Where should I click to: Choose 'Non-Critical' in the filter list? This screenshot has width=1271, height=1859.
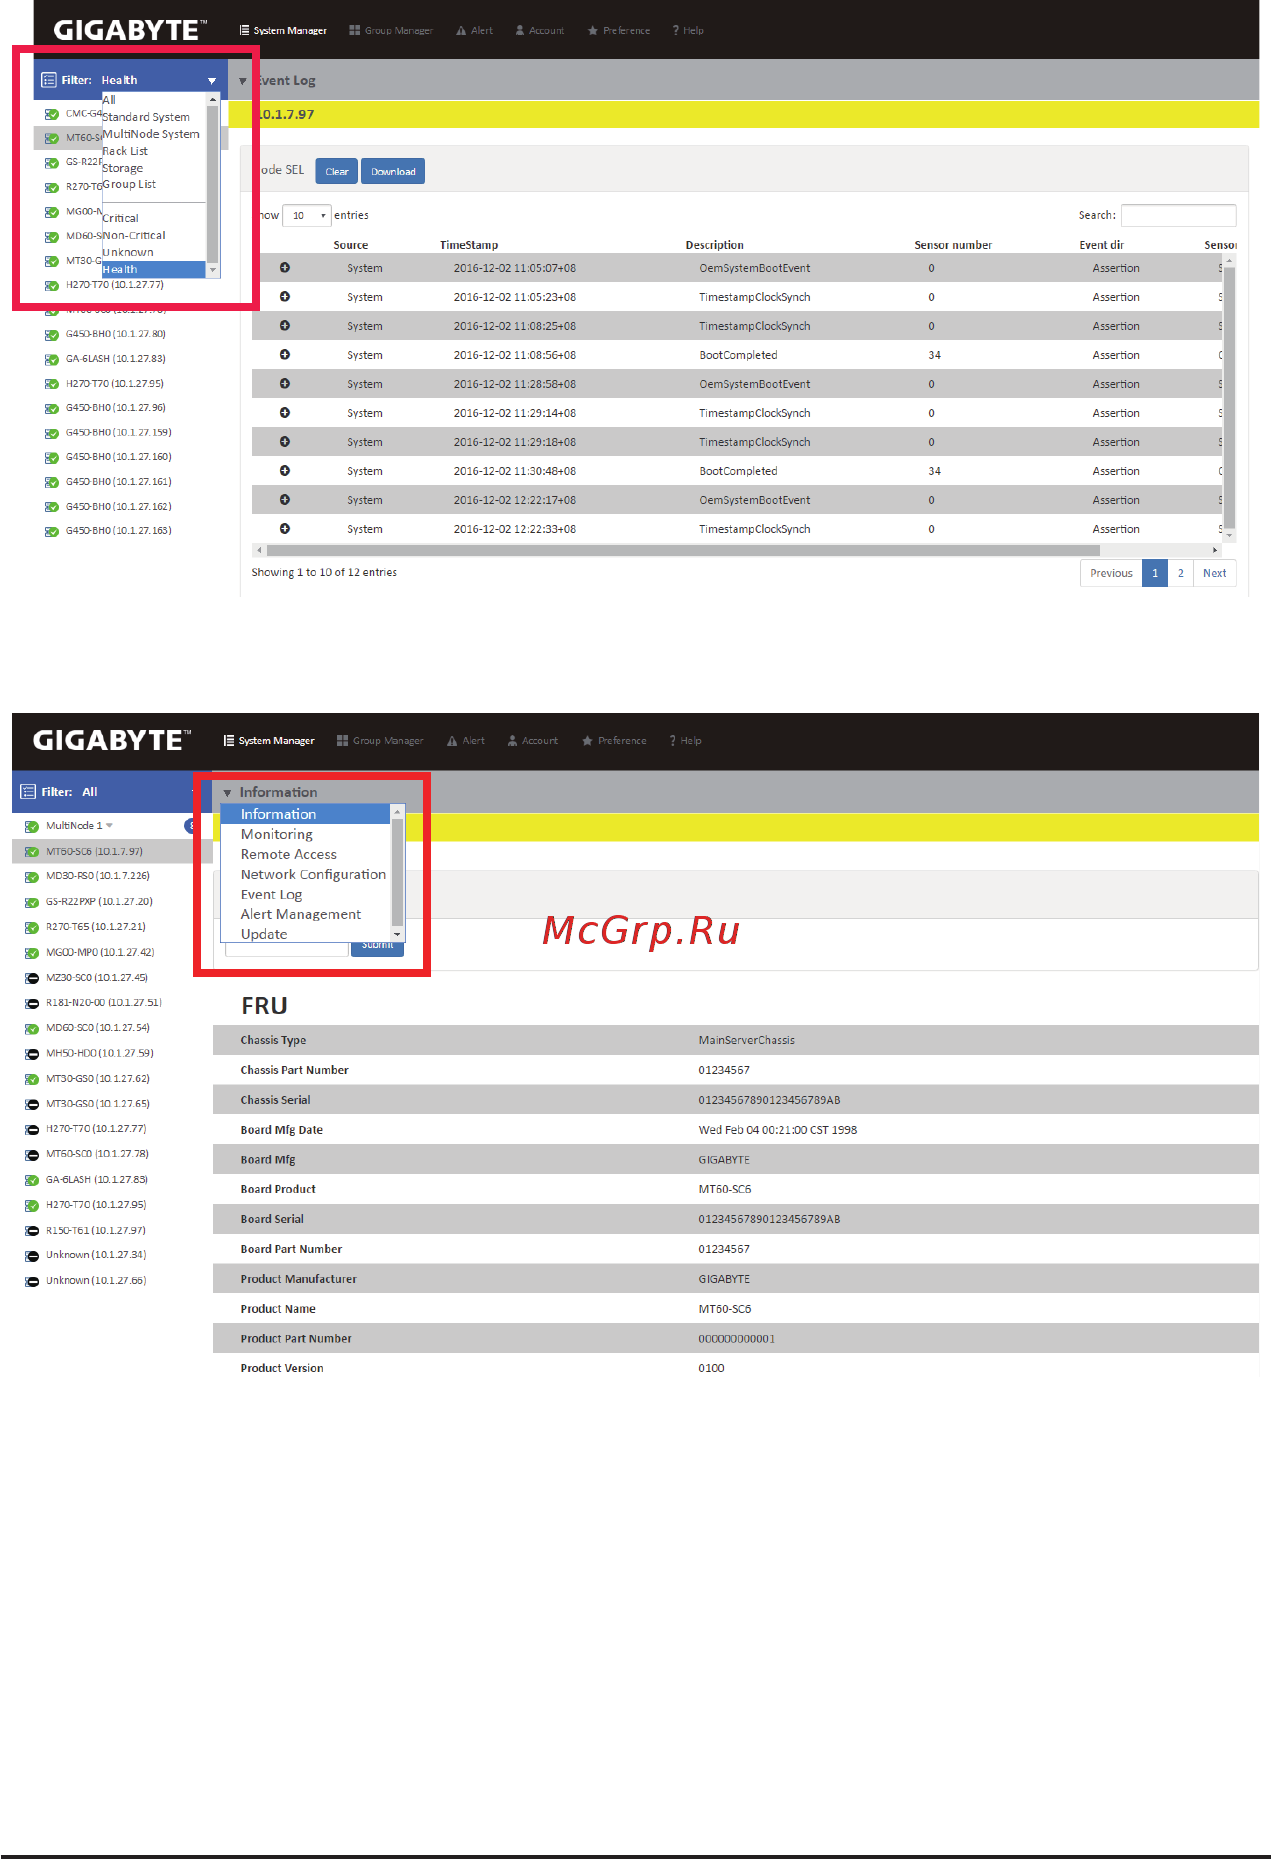pos(134,236)
